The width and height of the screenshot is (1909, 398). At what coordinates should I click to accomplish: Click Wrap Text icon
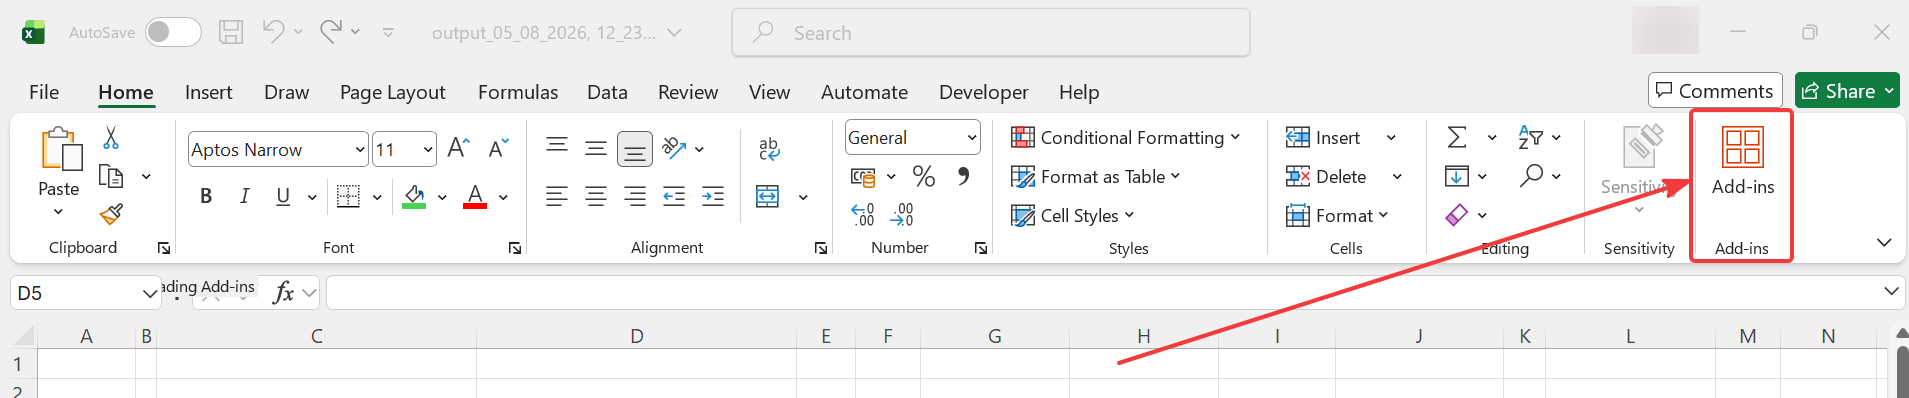[x=769, y=149]
